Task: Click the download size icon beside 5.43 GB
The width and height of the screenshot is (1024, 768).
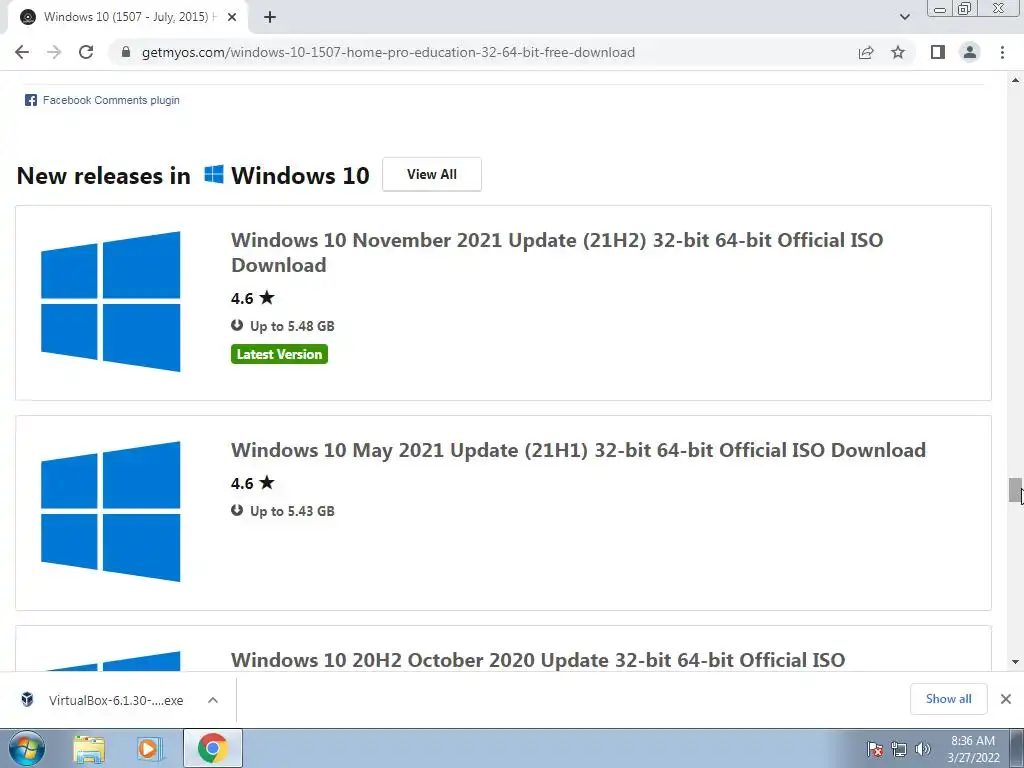Action: click(x=237, y=510)
